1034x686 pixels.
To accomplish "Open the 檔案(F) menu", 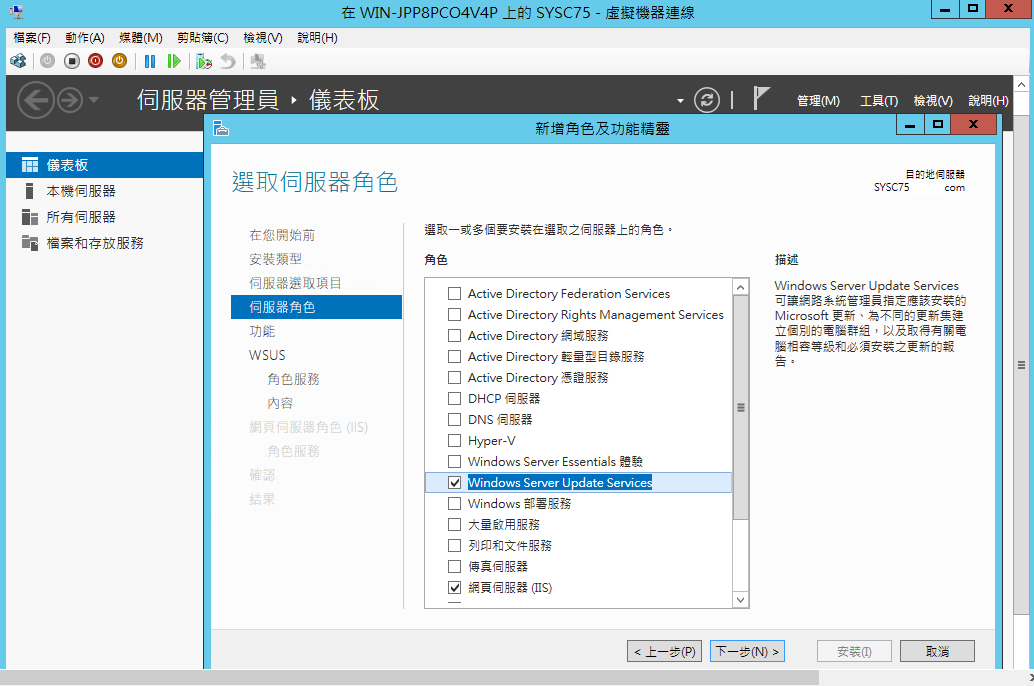I will [32, 38].
